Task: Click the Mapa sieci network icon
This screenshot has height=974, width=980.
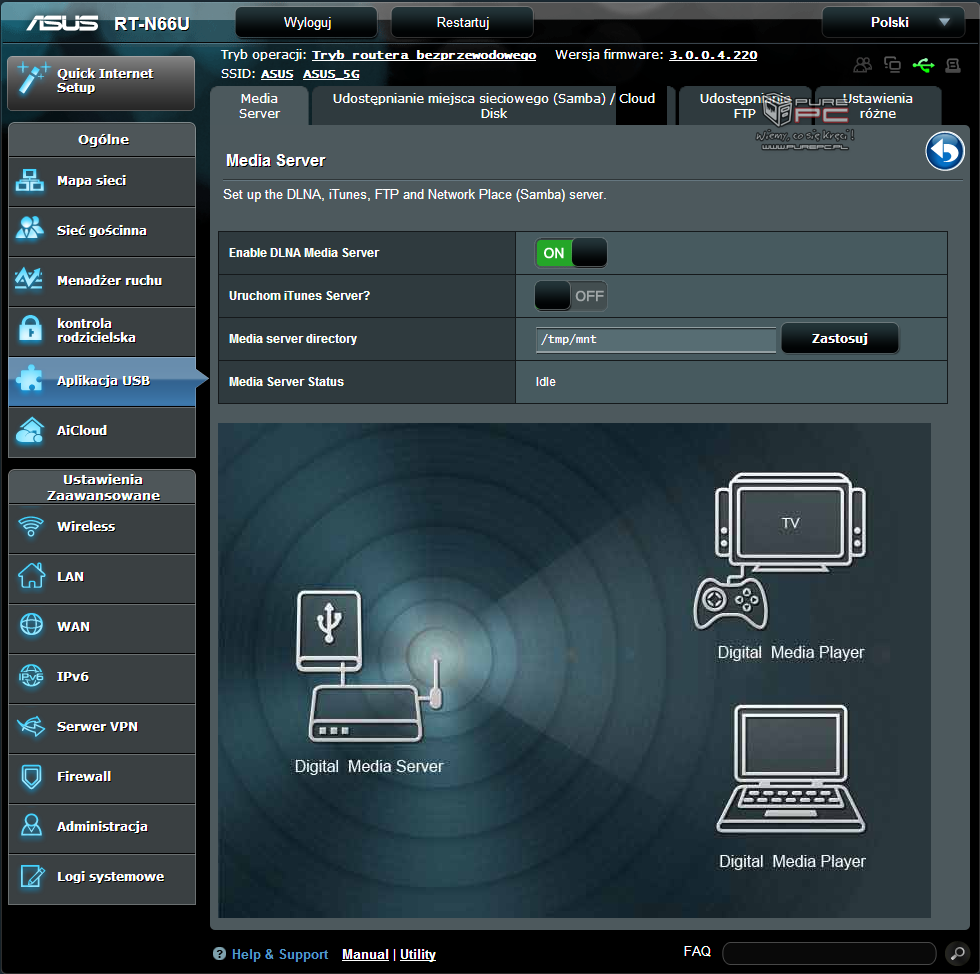Action: click(29, 181)
